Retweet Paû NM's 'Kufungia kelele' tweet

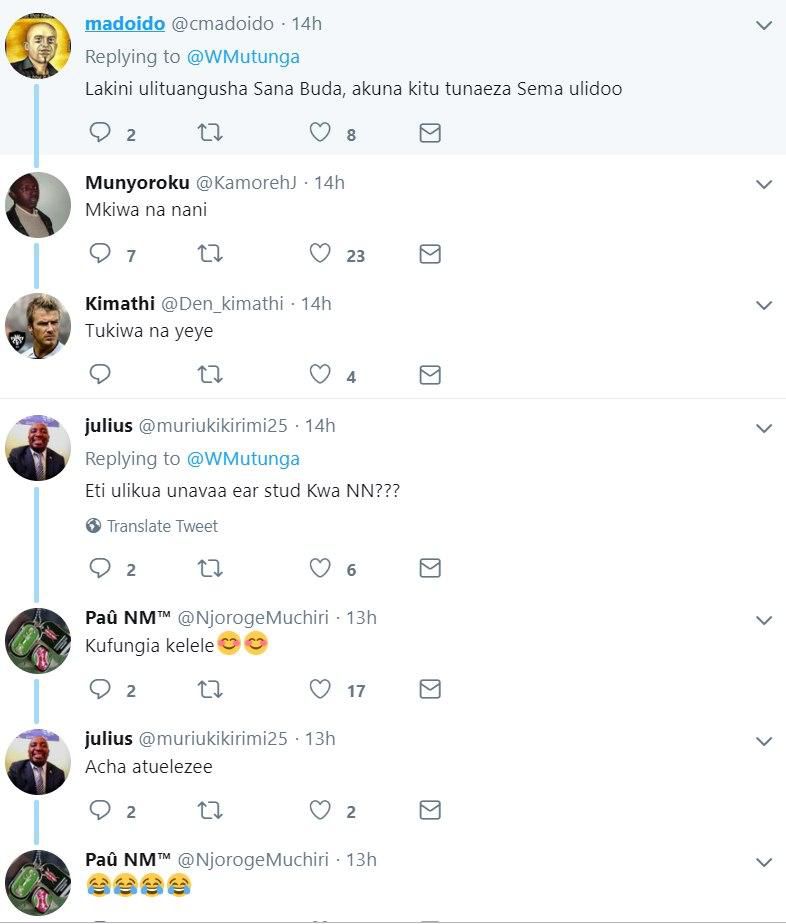click(210, 689)
